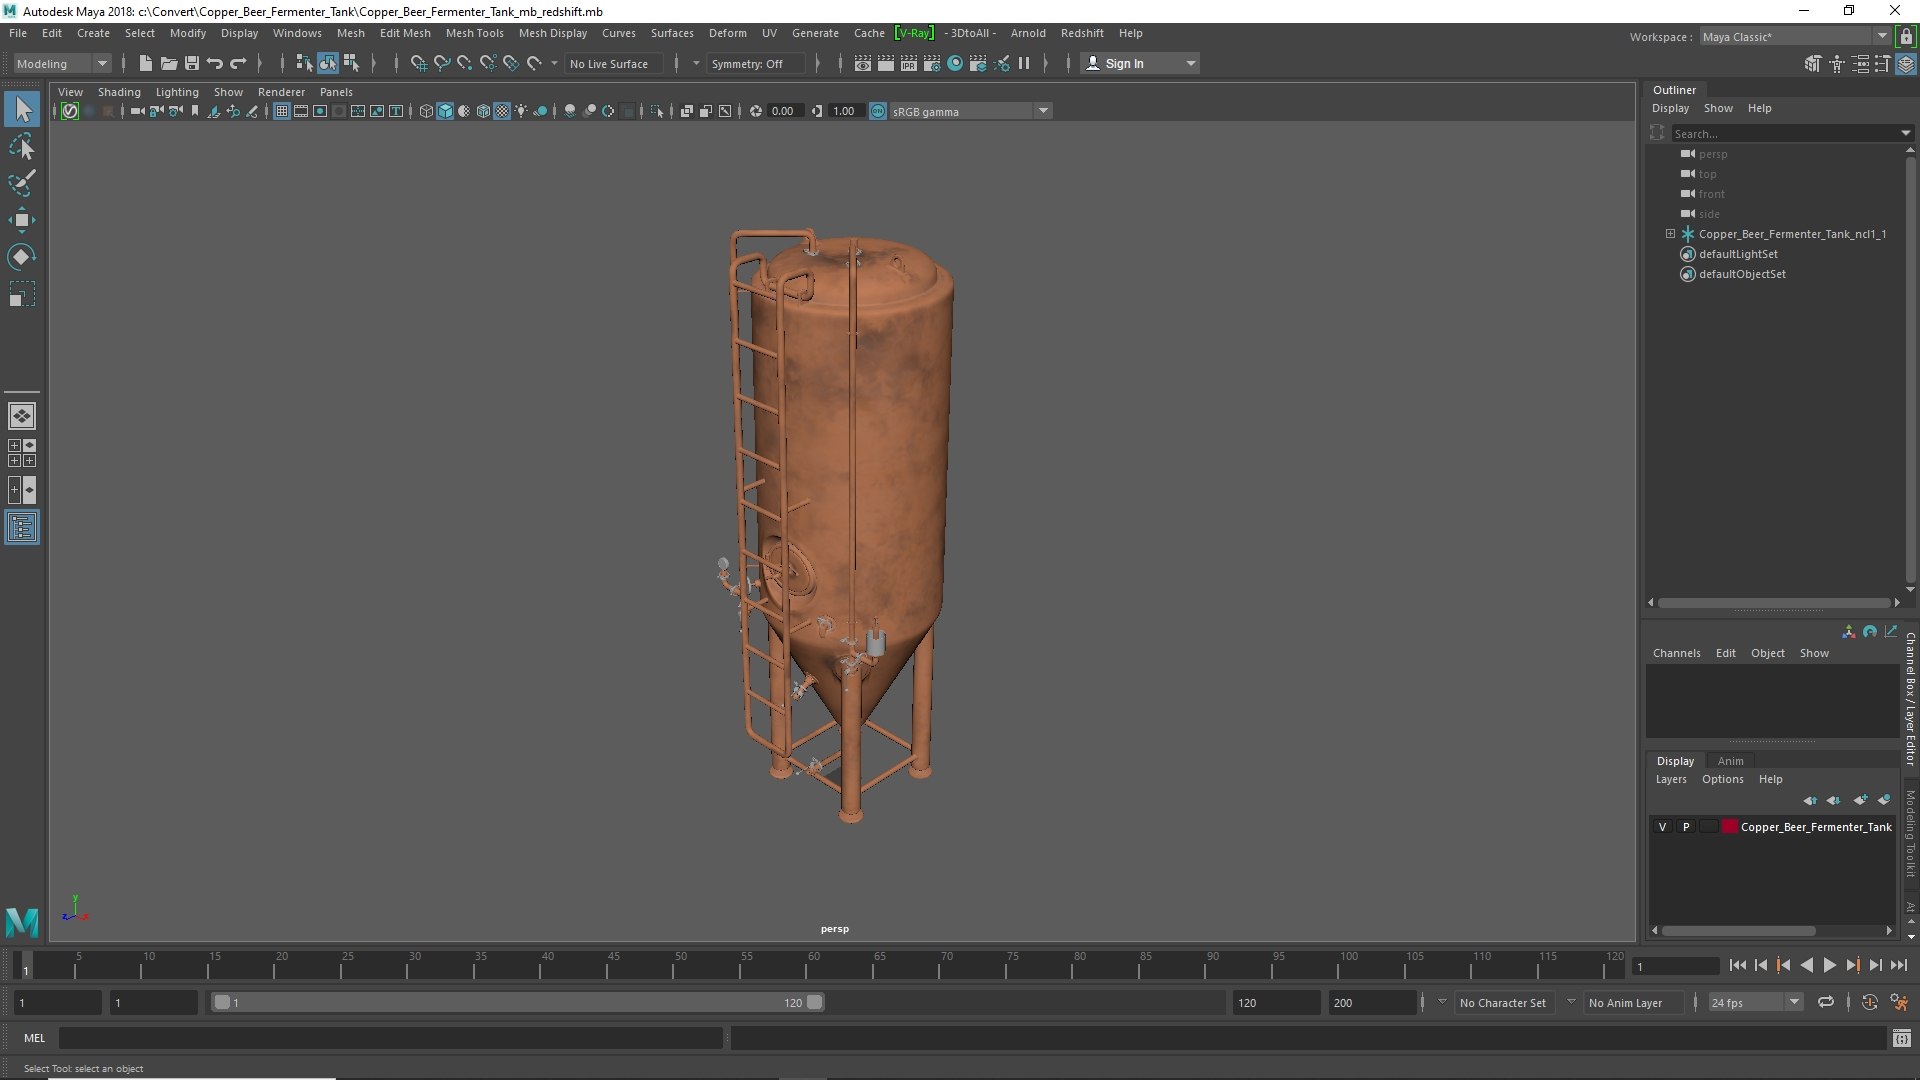Redo the last action
The image size is (1920, 1080).
(x=238, y=63)
